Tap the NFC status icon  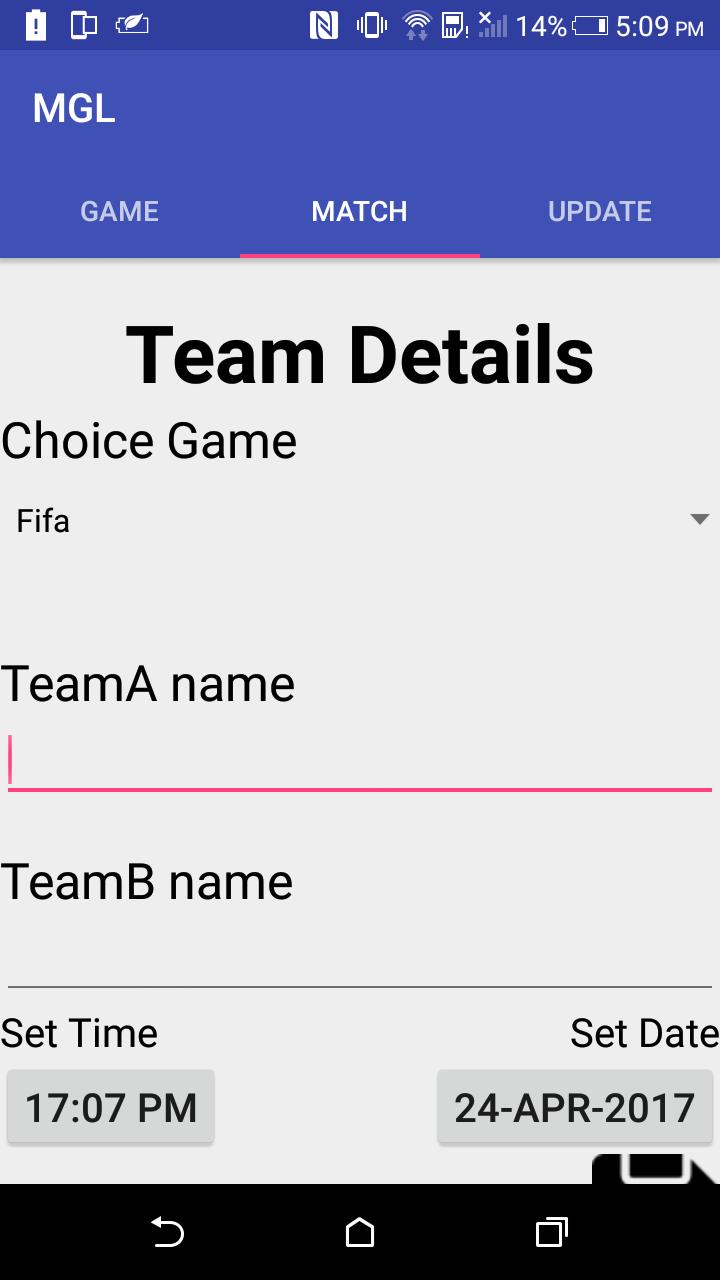pos(324,25)
